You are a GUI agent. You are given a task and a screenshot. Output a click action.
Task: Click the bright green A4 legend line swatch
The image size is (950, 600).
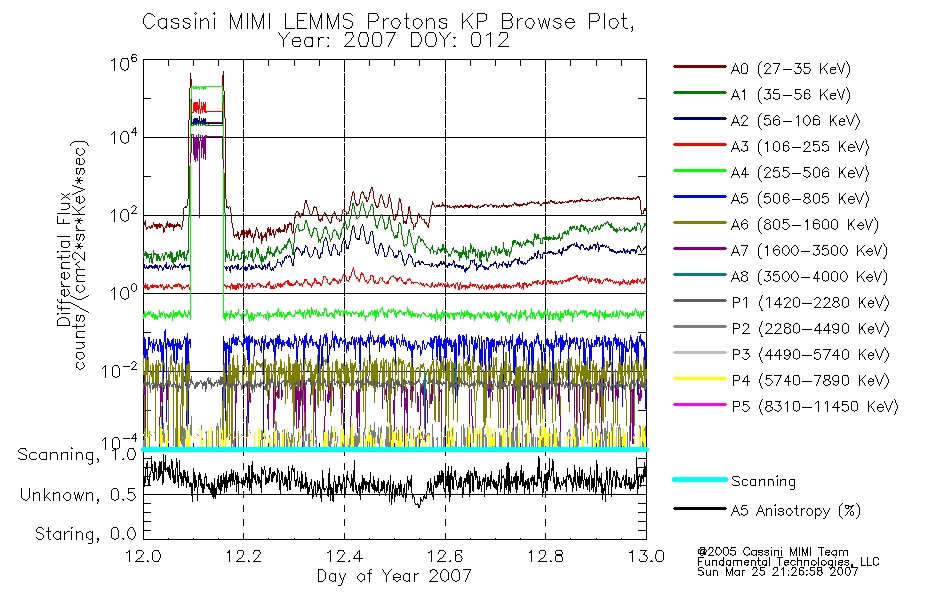click(699, 171)
